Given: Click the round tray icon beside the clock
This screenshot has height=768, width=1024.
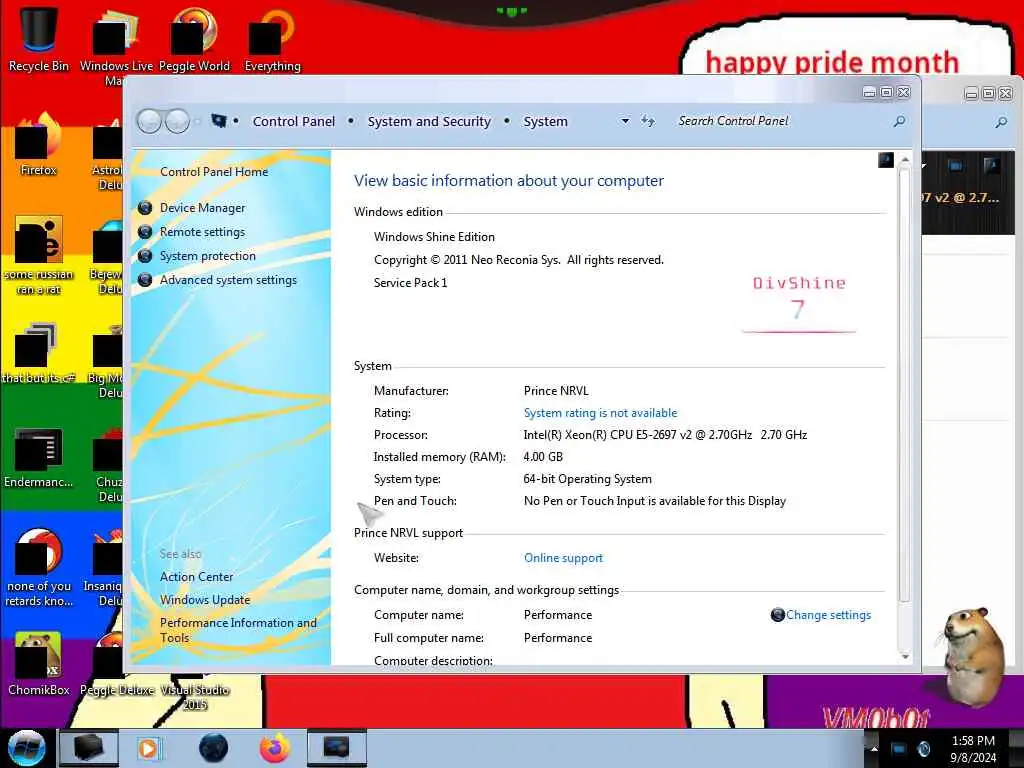Looking at the screenshot, I should [923, 749].
